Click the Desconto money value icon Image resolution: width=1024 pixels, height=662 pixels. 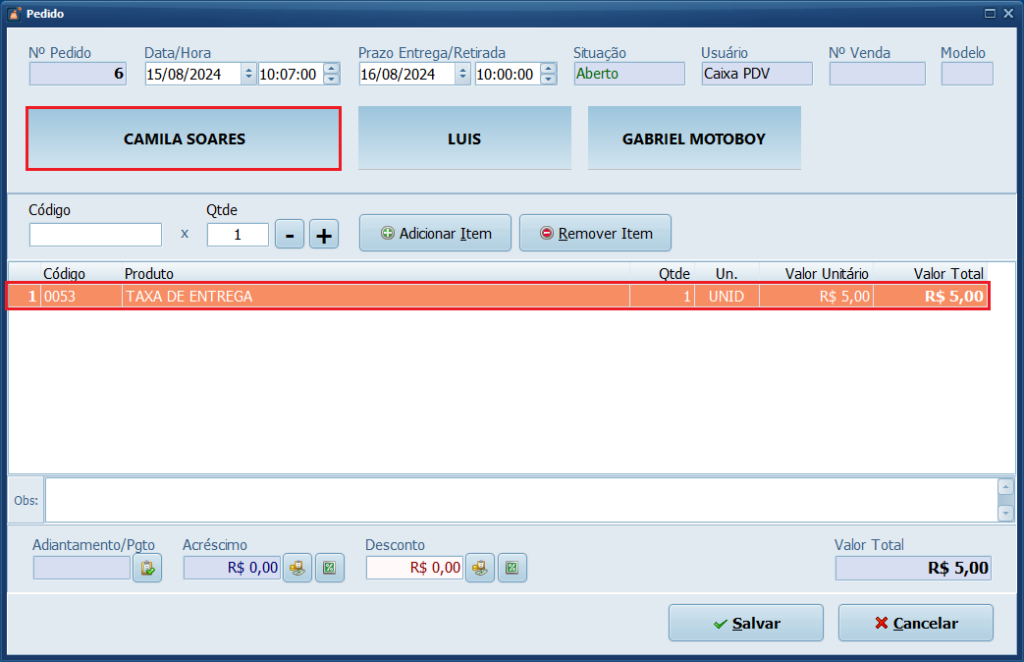(x=480, y=568)
